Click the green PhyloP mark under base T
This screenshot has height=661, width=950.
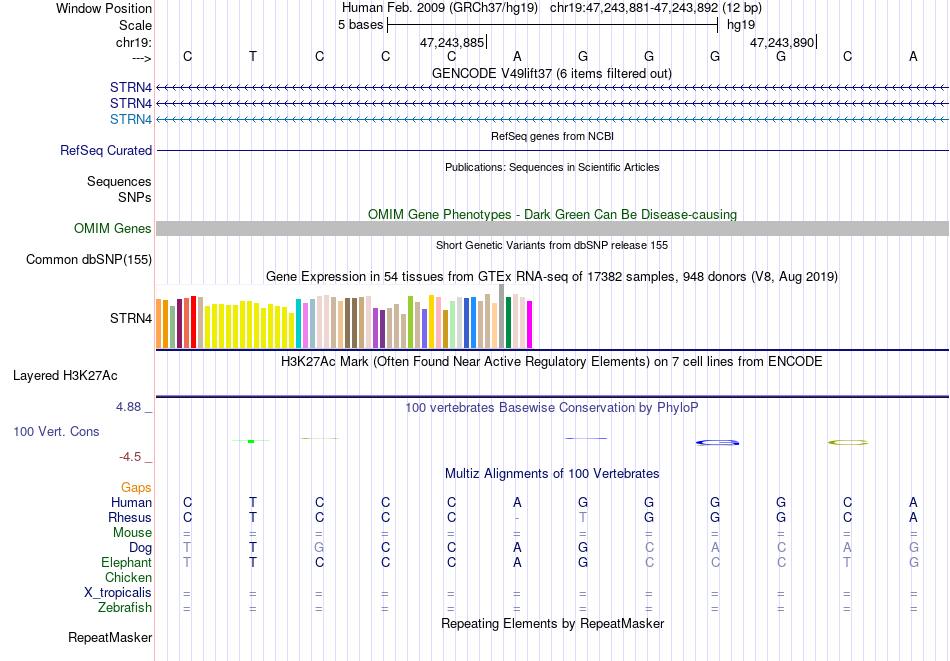pos(251,441)
